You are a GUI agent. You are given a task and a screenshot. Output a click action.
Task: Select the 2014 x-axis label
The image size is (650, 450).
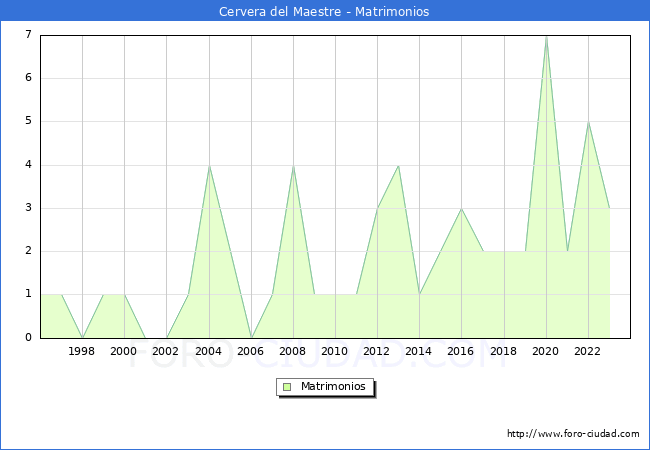point(419,351)
